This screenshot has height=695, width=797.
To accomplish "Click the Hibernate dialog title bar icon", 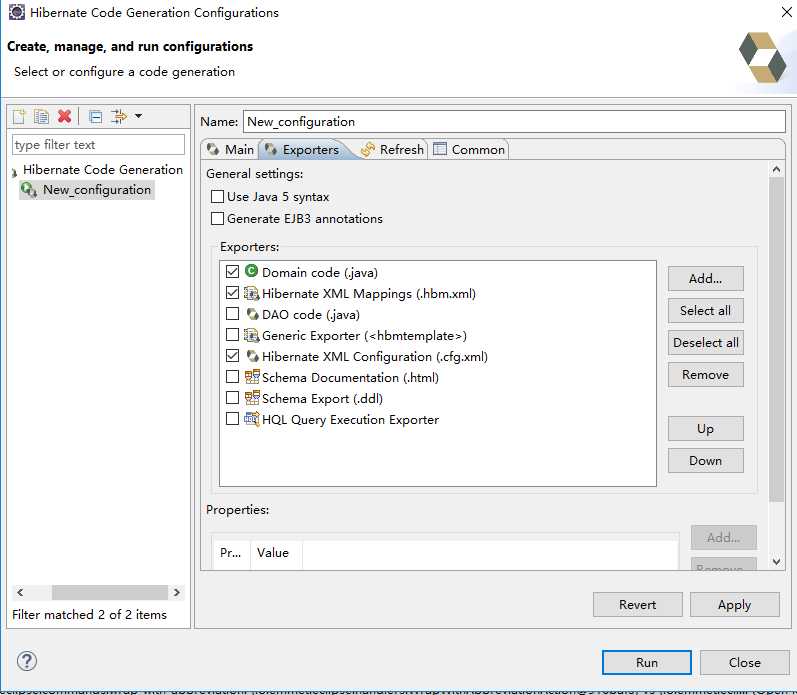I will click(17, 12).
